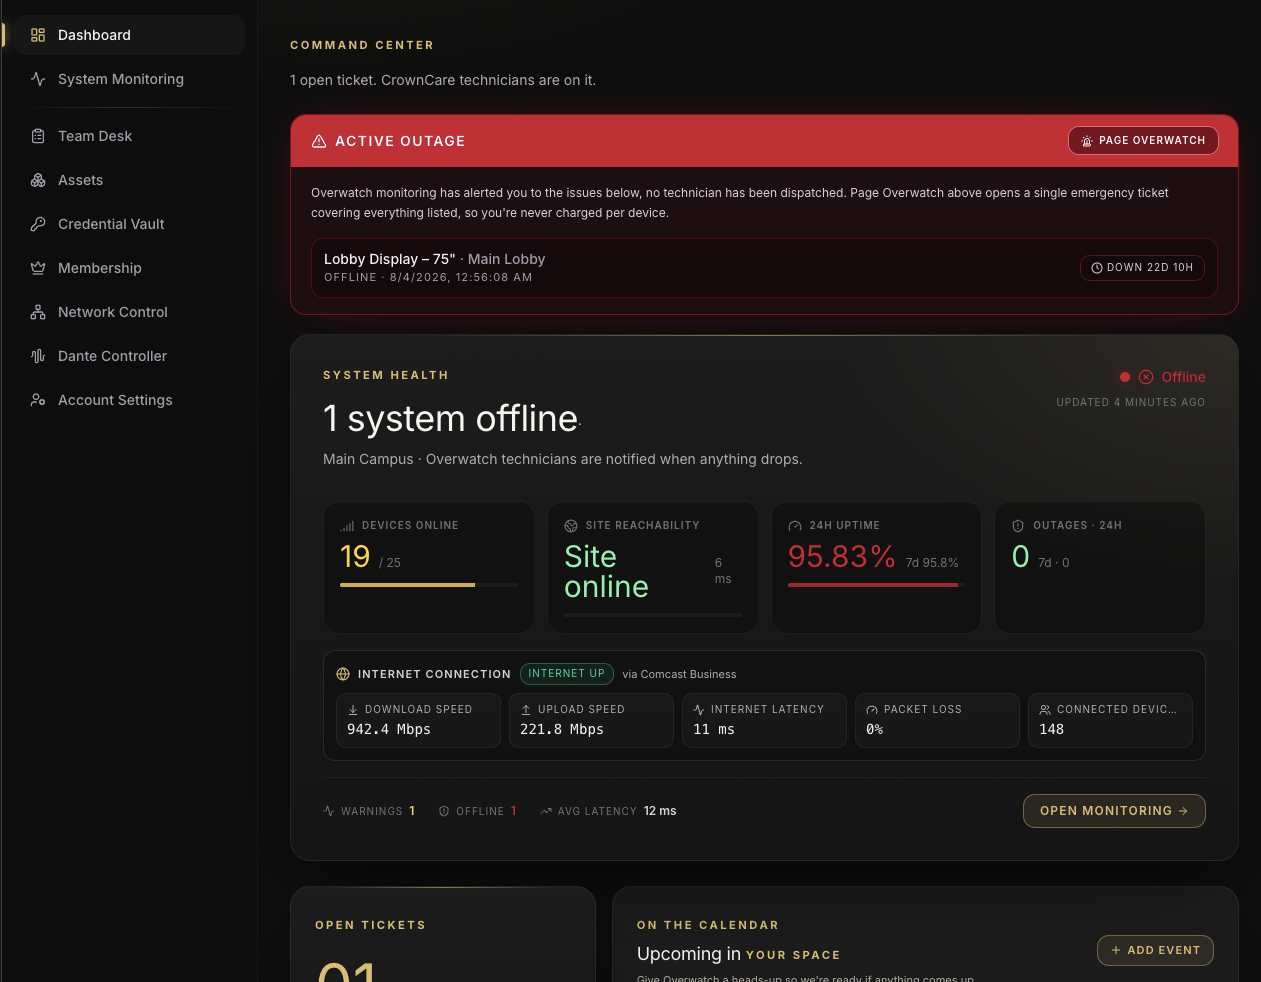Click the users icon on Connected Devices
Screen dimensions: 1261x982
coord(1045,710)
